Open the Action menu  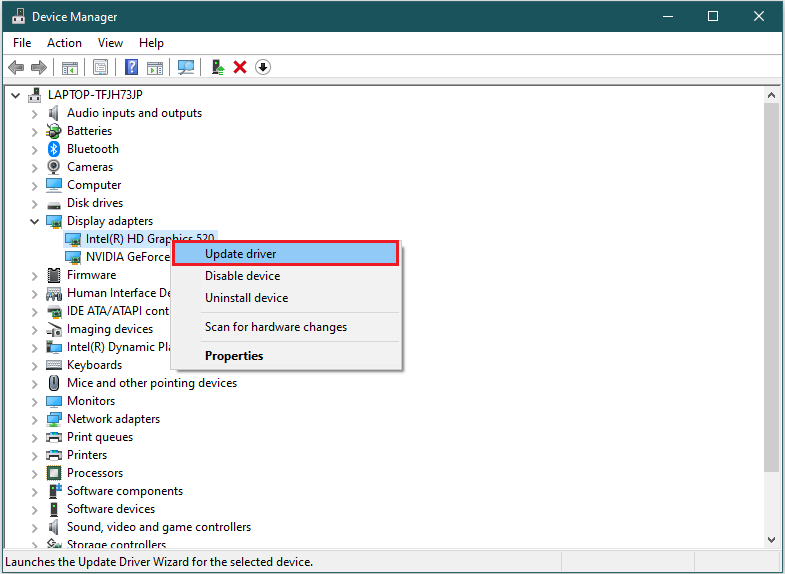pyautogui.click(x=64, y=43)
